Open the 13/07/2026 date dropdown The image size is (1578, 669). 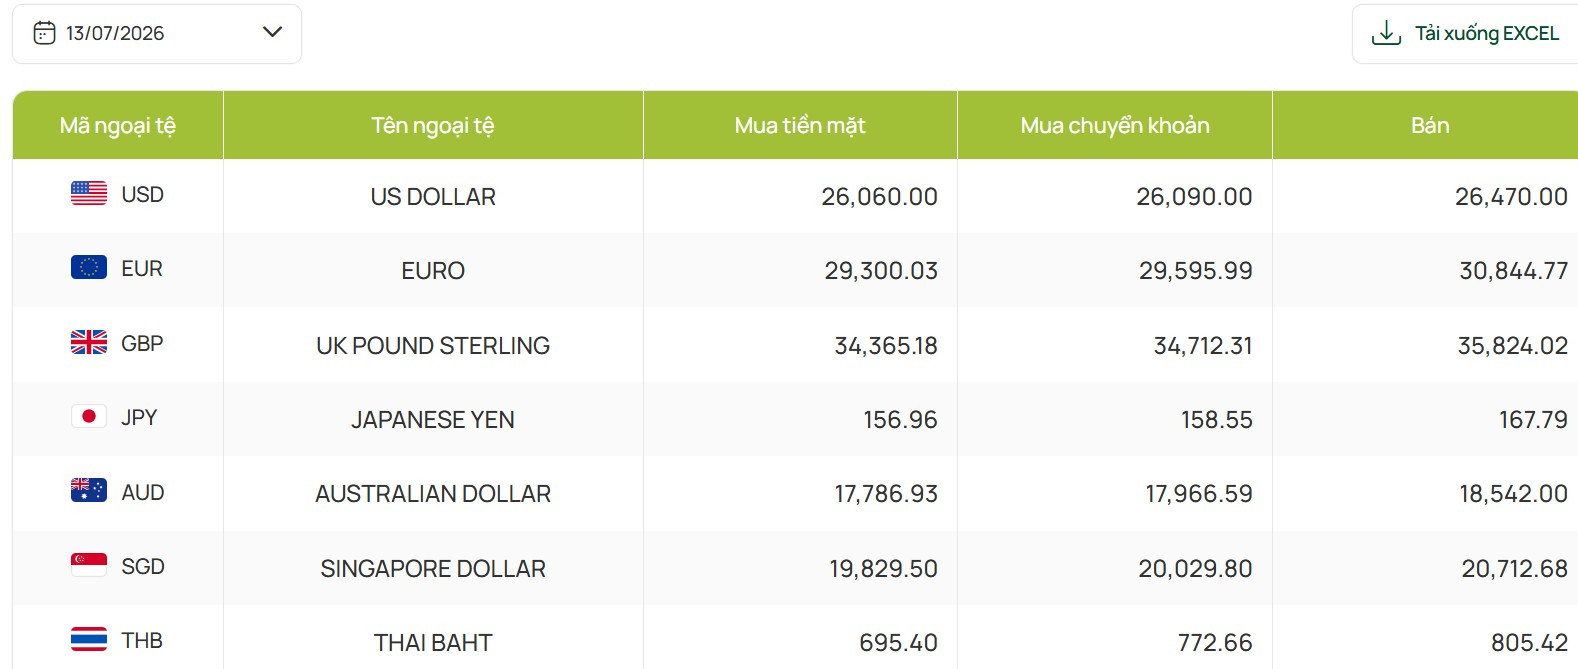pos(157,34)
